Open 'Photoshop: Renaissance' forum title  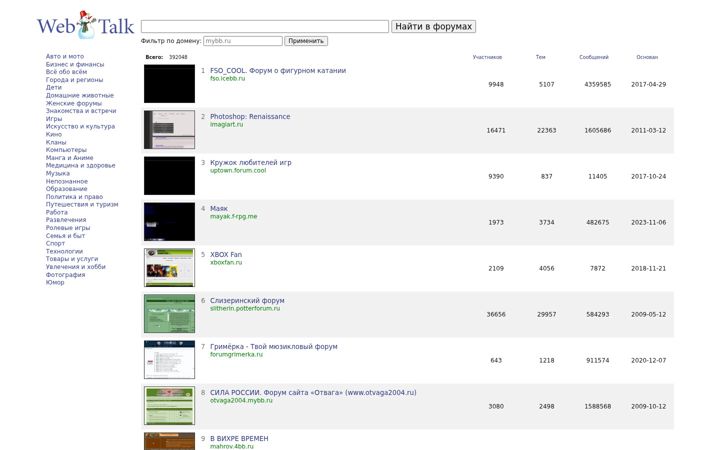tap(250, 117)
